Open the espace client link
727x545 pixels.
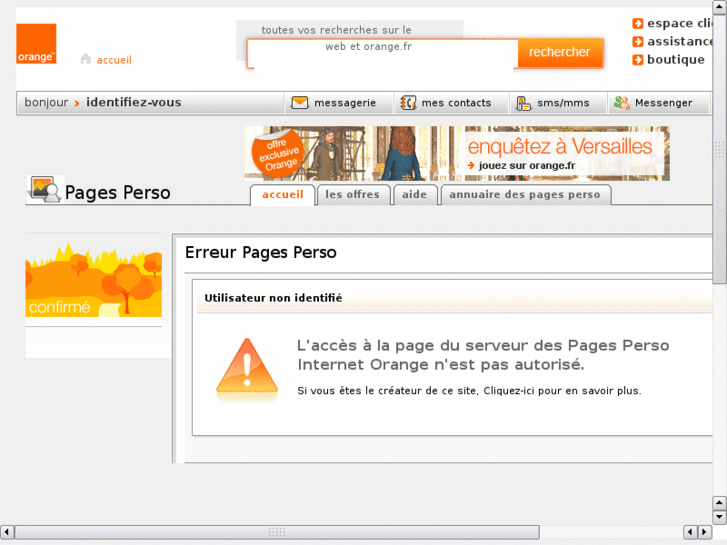(x=680, y=23)
